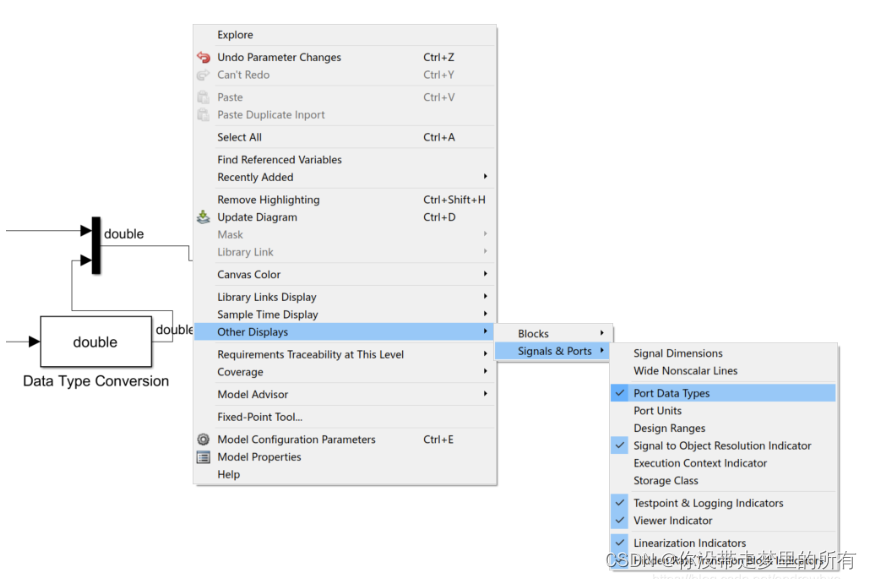
Task: Choose Select All menu entry
Action: click(x=345, y=137)
